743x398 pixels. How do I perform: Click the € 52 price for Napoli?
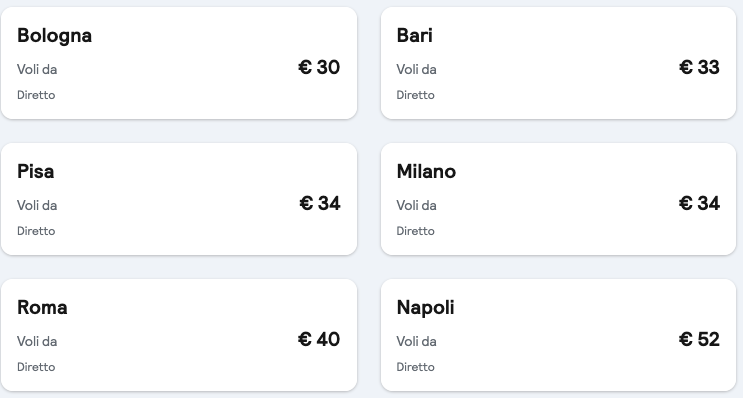tap(699, 339)
